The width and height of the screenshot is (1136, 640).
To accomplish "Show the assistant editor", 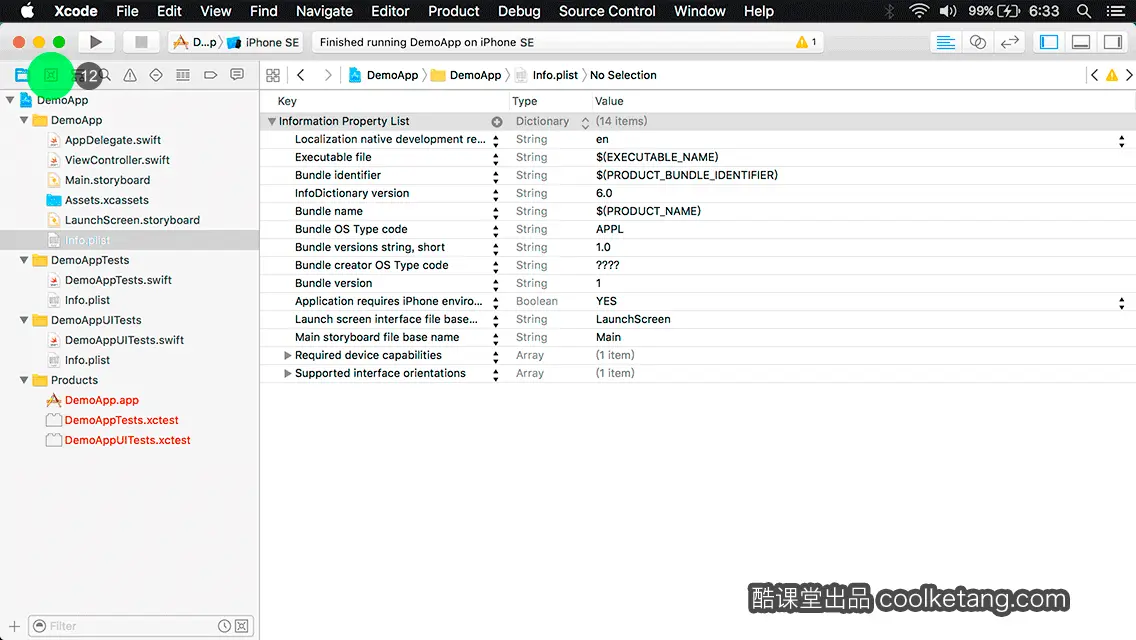I will pos(977,42).
